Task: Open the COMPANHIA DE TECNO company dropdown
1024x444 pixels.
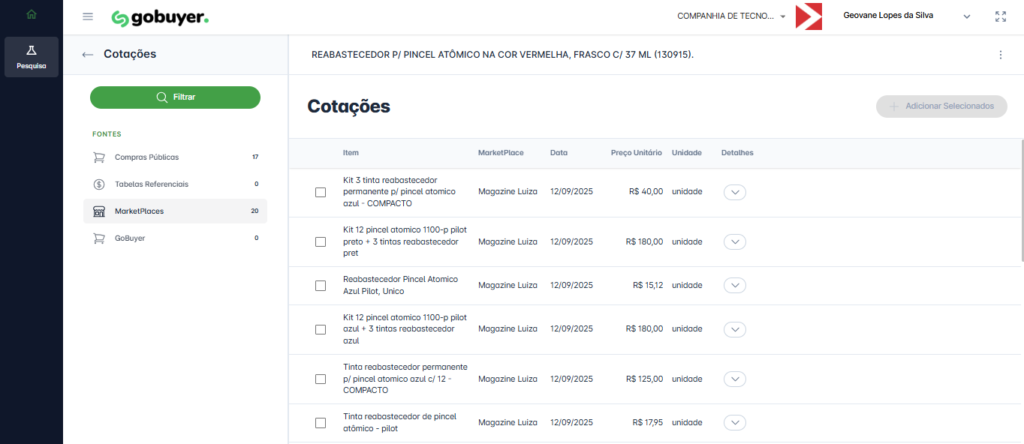Action: 731,16
